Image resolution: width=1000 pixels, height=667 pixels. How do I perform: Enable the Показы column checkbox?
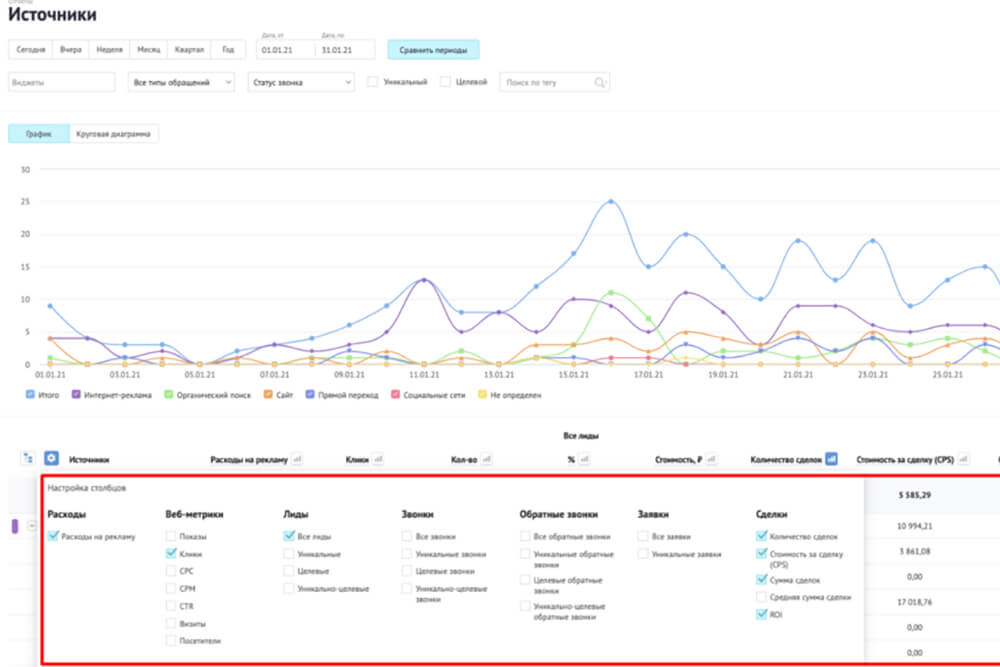point(170,536)
